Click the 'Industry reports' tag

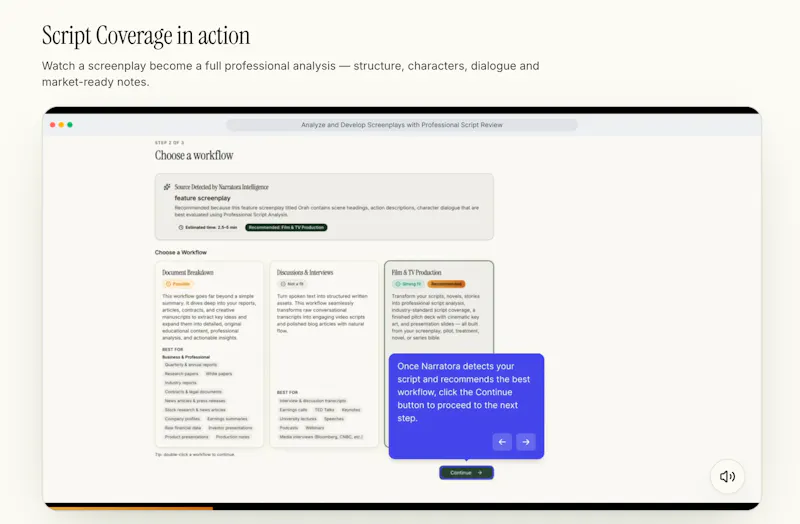(181, 383)
